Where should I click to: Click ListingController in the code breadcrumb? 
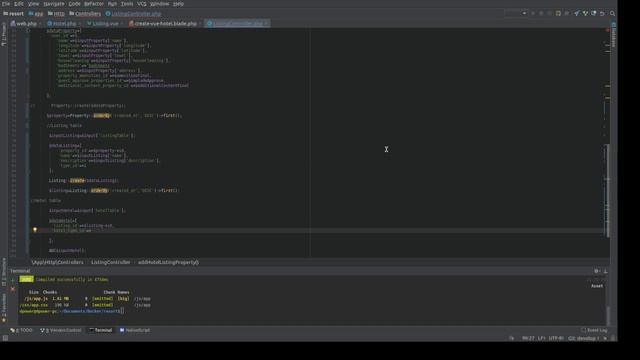pos(111,262)
